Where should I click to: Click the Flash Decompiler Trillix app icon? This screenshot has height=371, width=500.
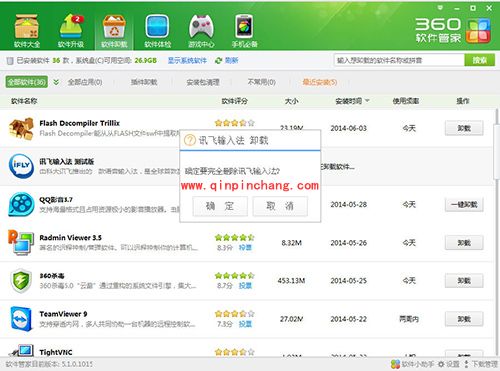[21, 128]
